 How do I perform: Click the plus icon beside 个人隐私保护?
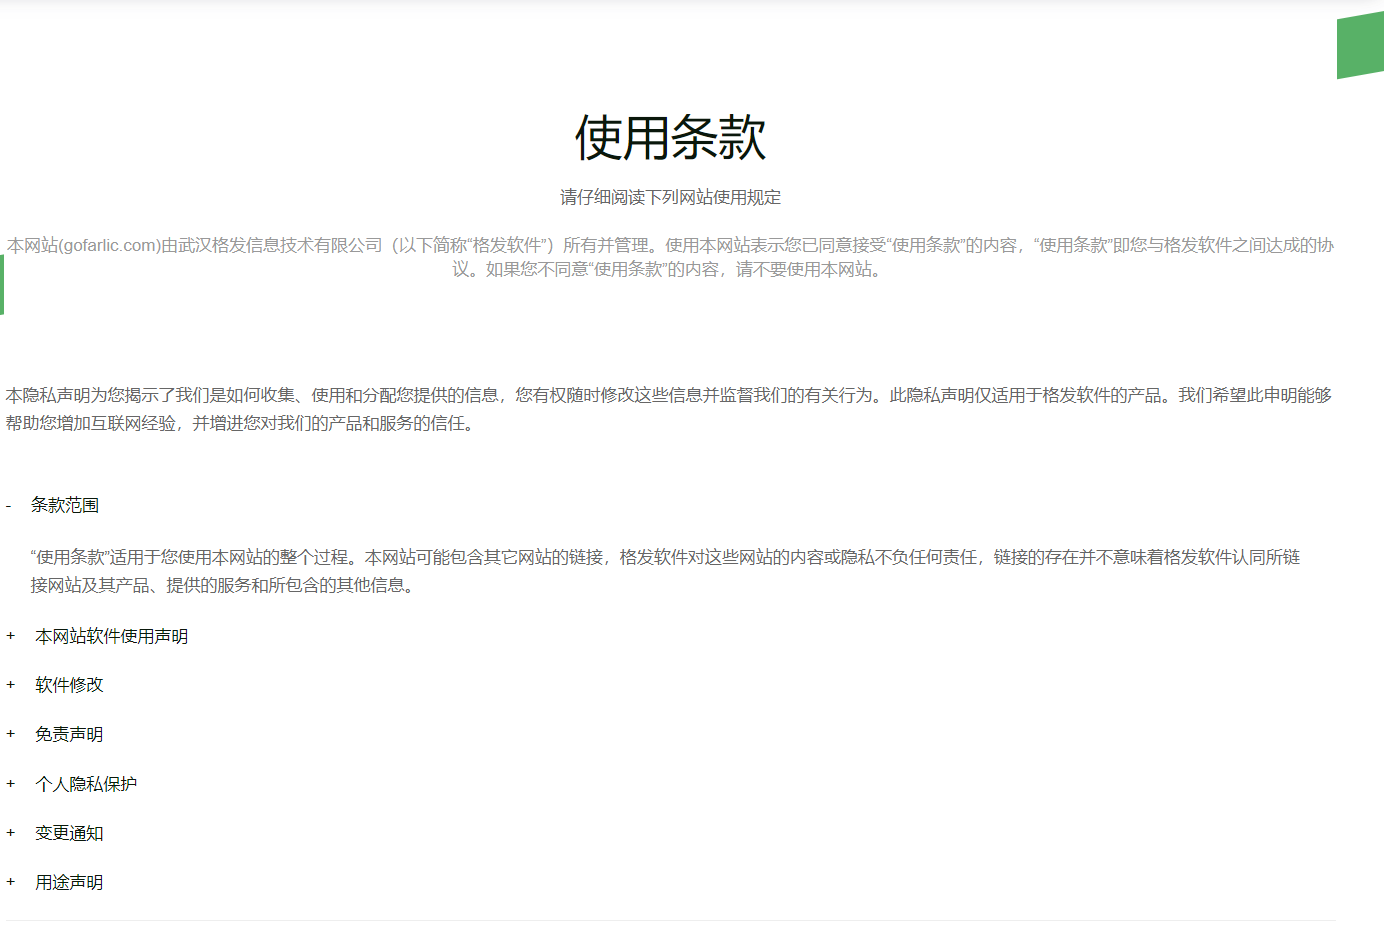(x=10, y=783)
